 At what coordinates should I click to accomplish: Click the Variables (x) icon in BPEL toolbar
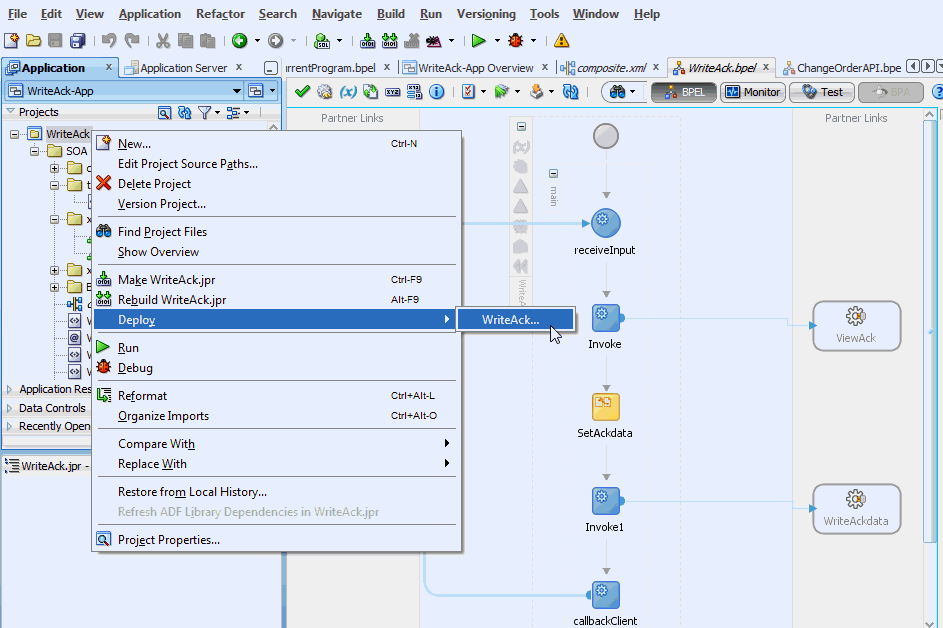click(348, 91)
